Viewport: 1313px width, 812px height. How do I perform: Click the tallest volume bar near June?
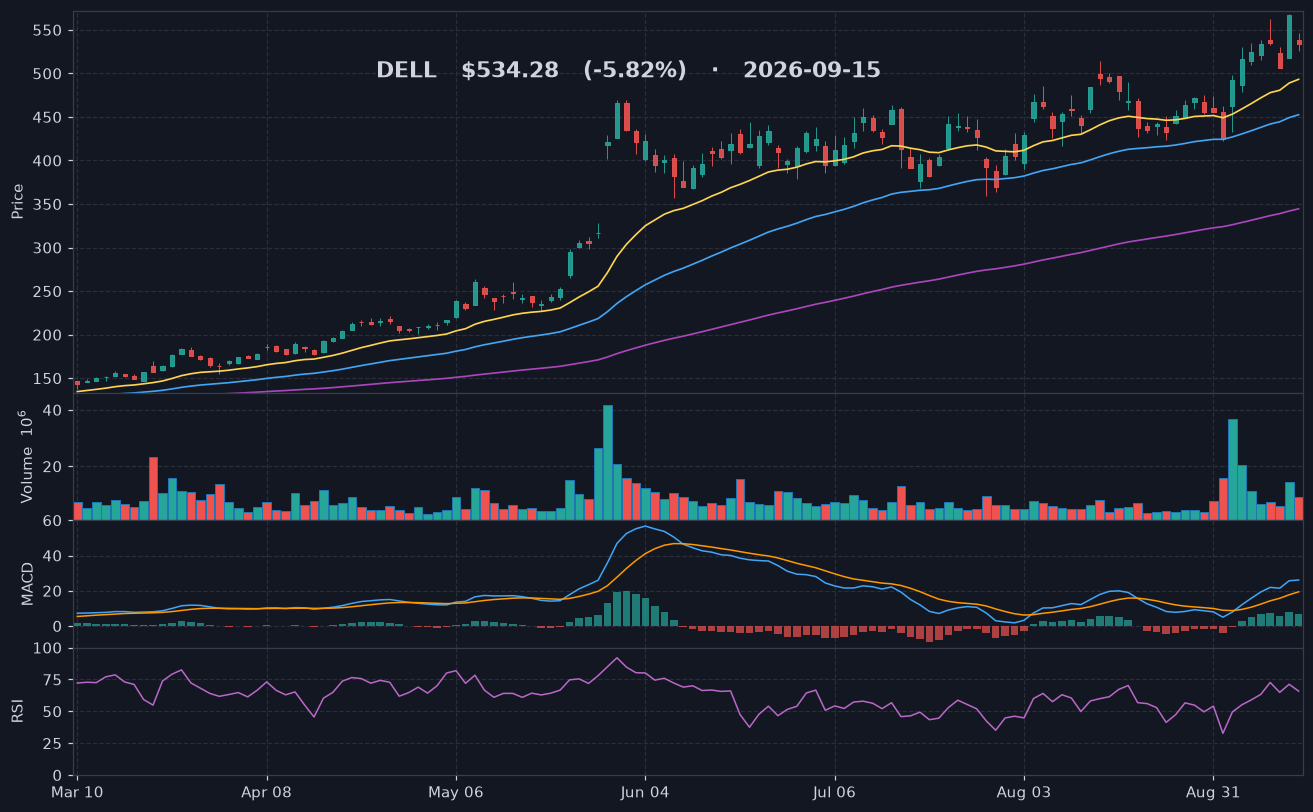pyautogui.click(x=608, y=462)
